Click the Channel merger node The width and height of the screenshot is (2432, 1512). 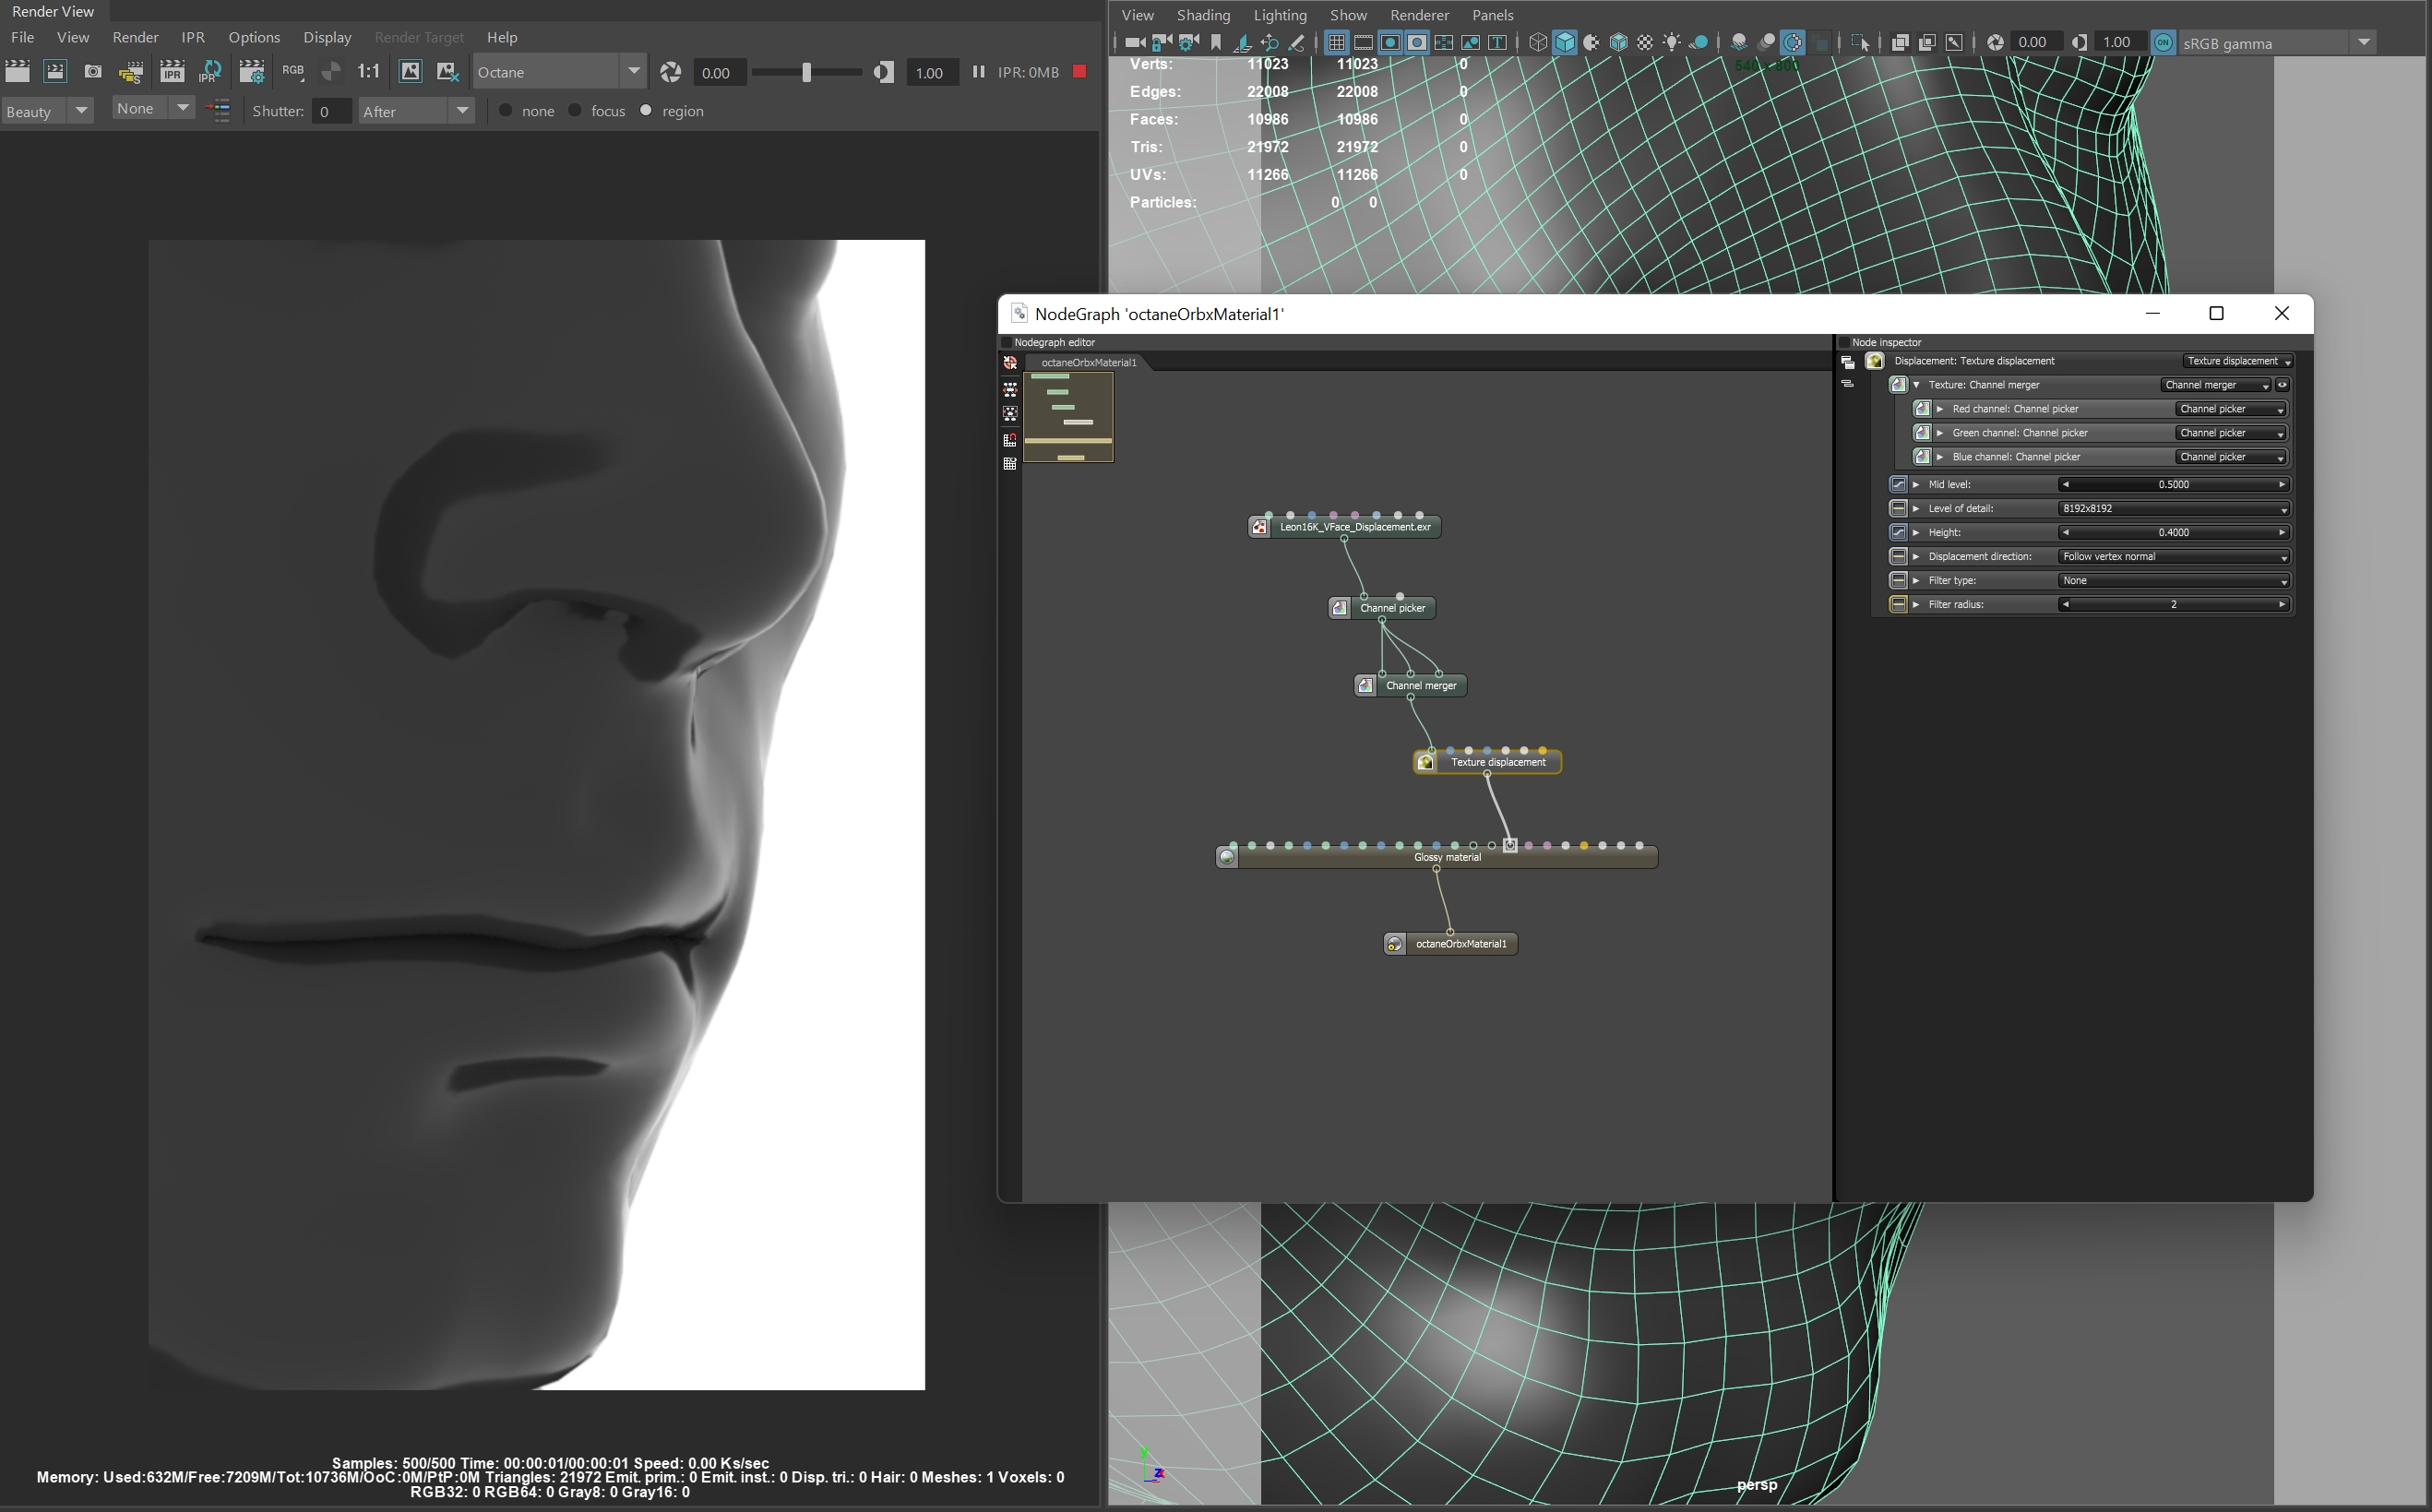coord(1419,686)
